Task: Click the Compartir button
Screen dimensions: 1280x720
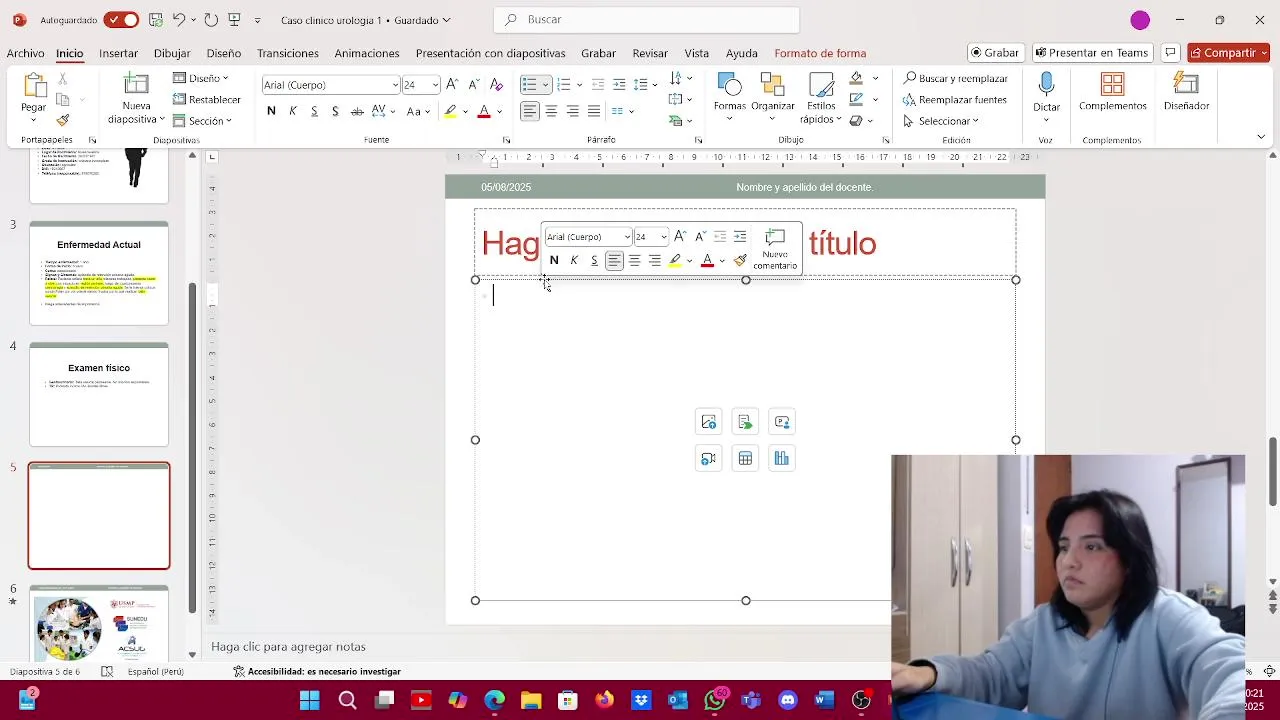Action: (1228, 53)
